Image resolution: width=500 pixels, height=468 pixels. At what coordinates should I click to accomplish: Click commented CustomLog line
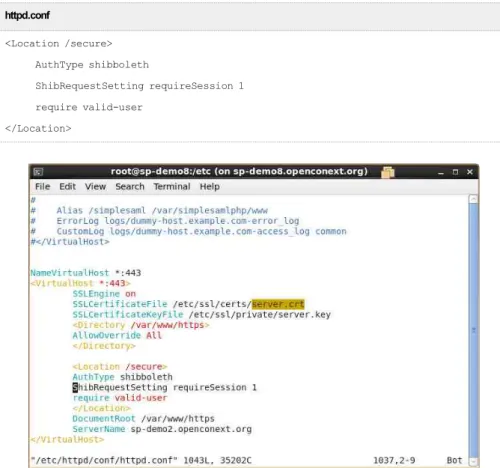[188, 231]
